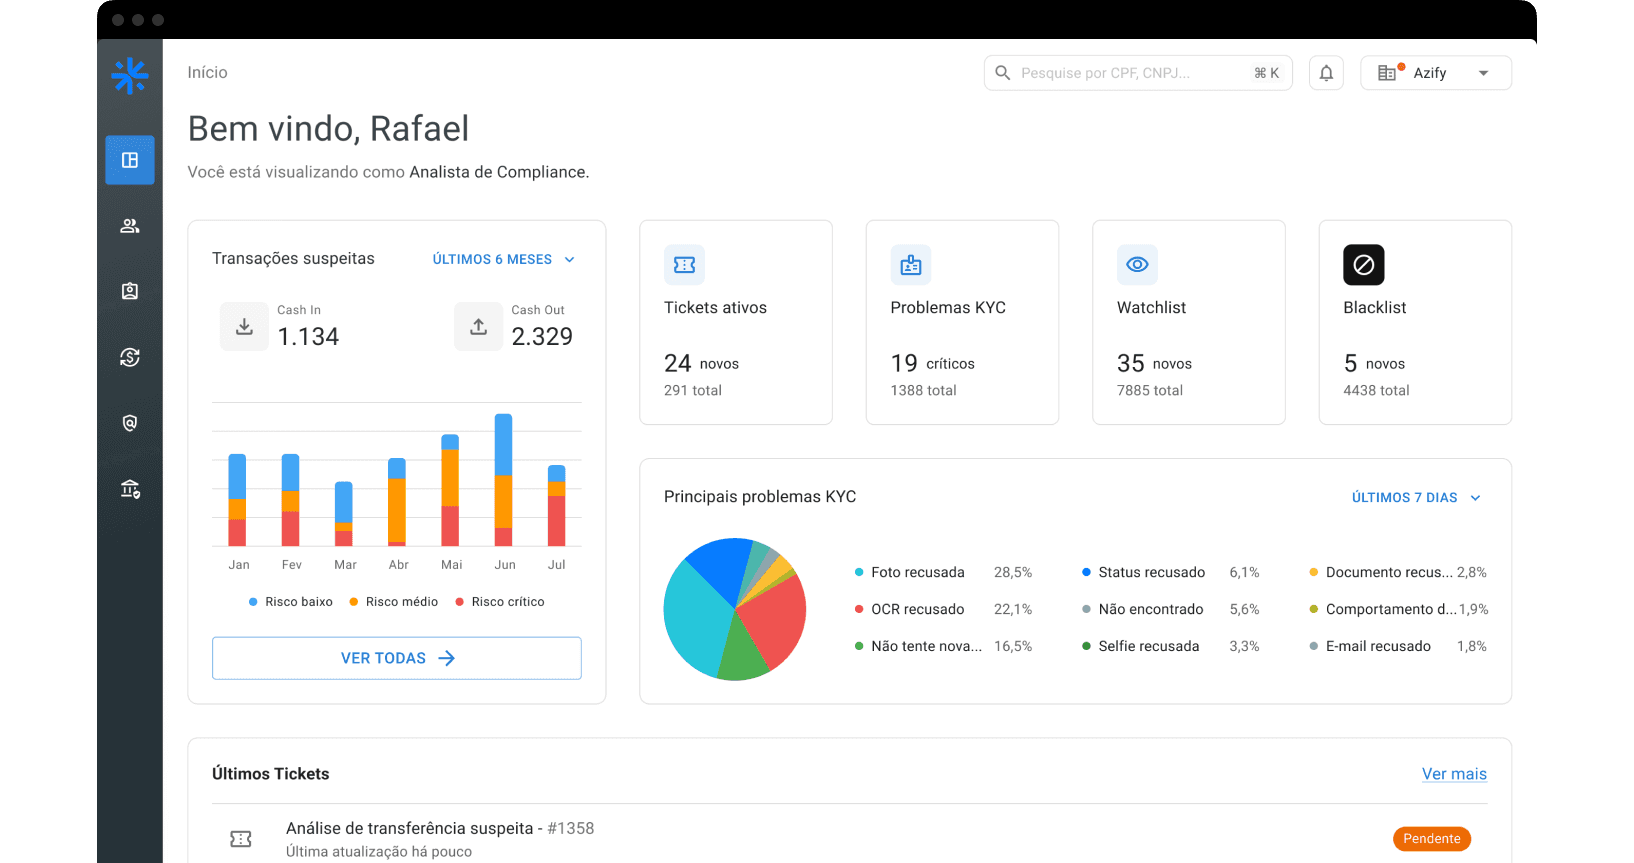Click the blue asterisk logo in the sidebar
Screen dimensions: 1634x863
[130, 75]
